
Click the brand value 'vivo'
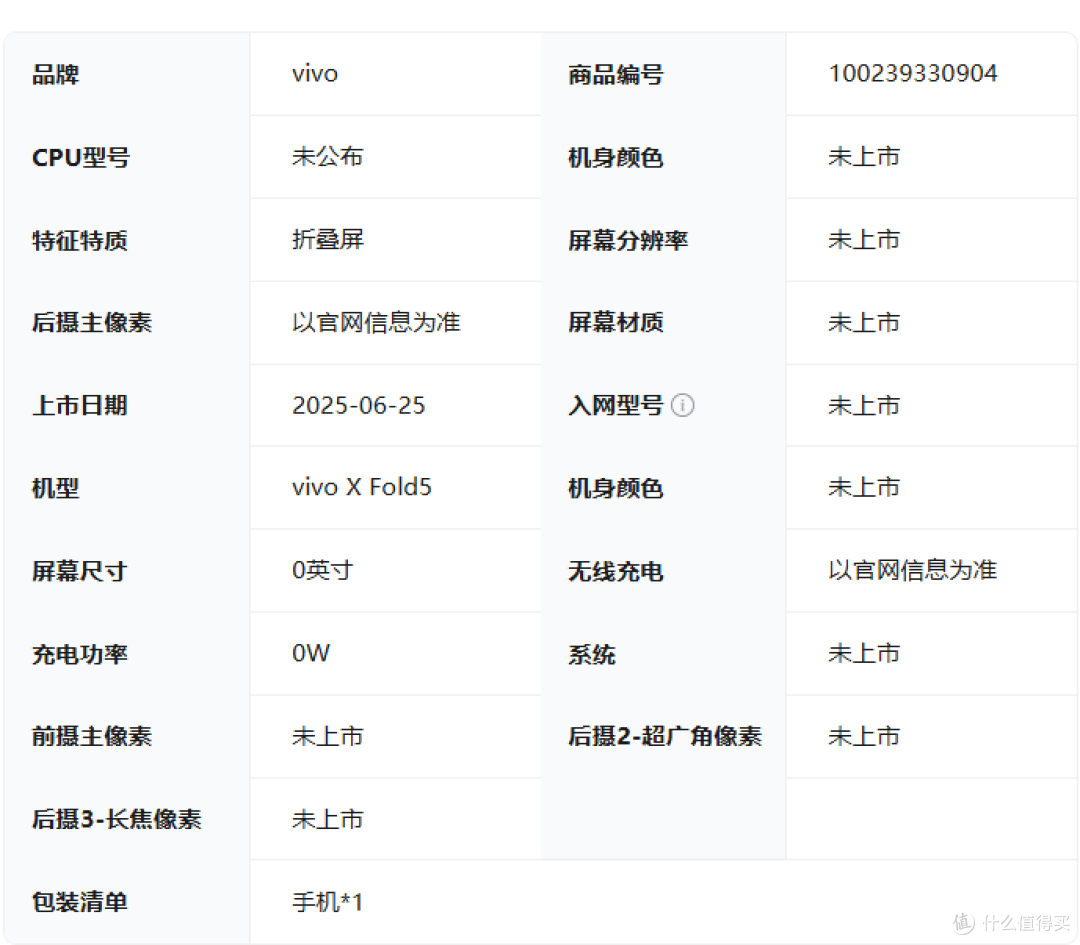click(315, 74)
